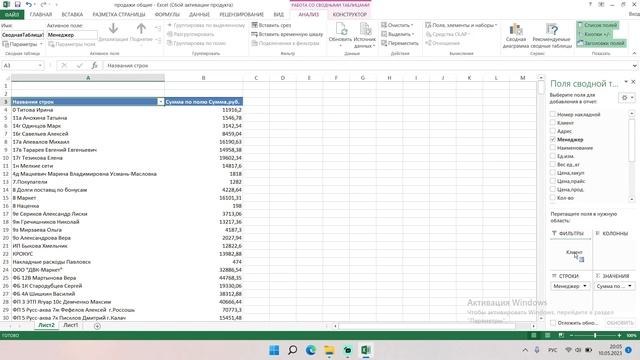
Task: Expand the formula bar
Action: click(x=634, y=65)
